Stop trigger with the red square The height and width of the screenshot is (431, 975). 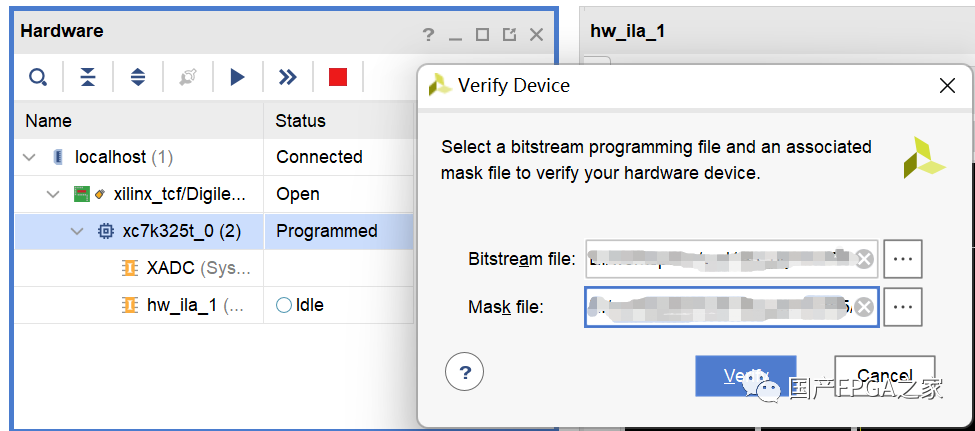(x=338, y=77)
